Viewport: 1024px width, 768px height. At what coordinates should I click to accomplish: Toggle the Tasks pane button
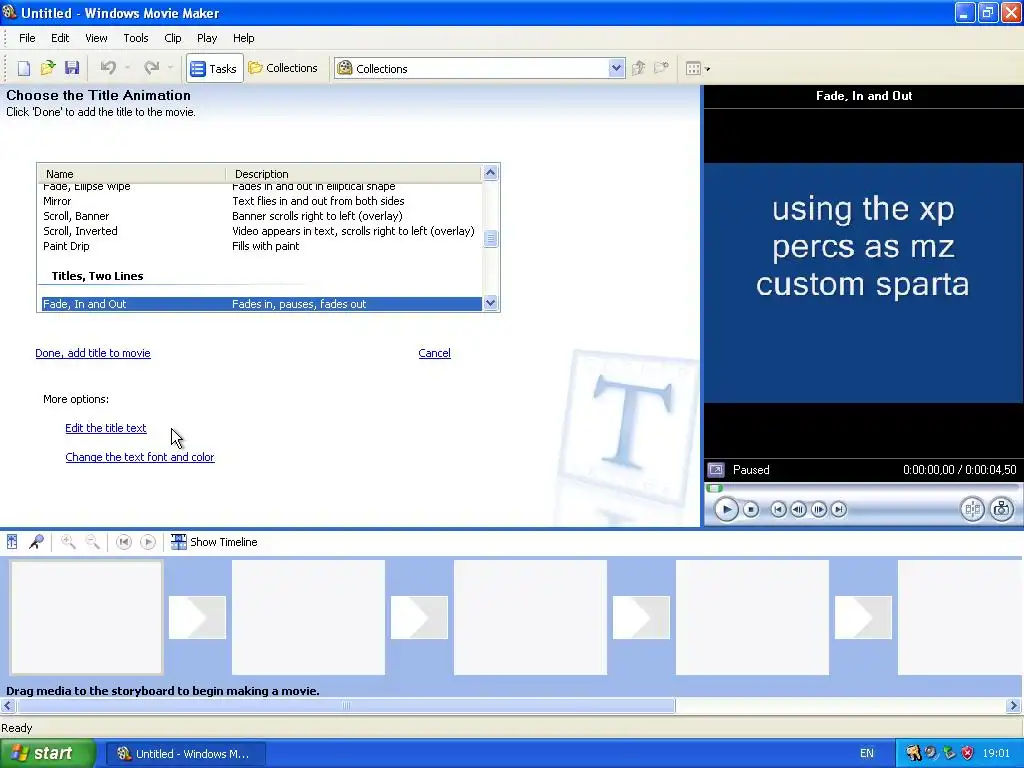tap(214, 68)
